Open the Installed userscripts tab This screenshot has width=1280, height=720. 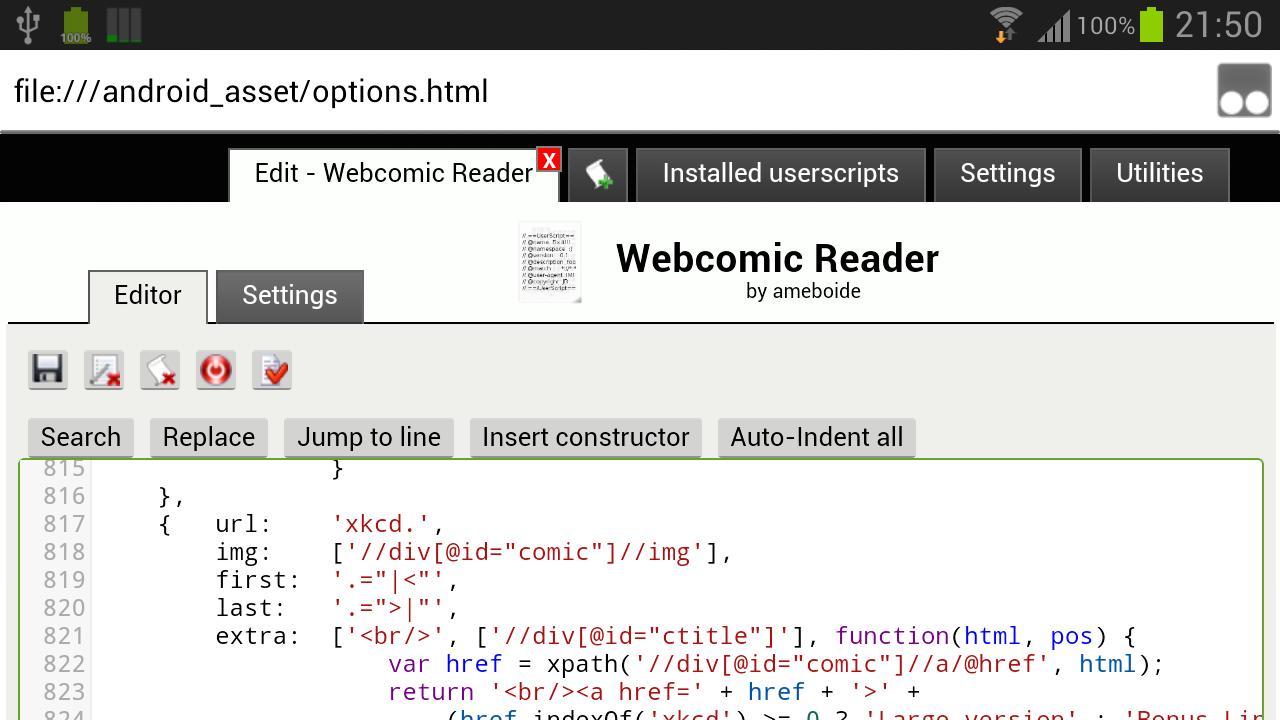click(x=781, y=174)
